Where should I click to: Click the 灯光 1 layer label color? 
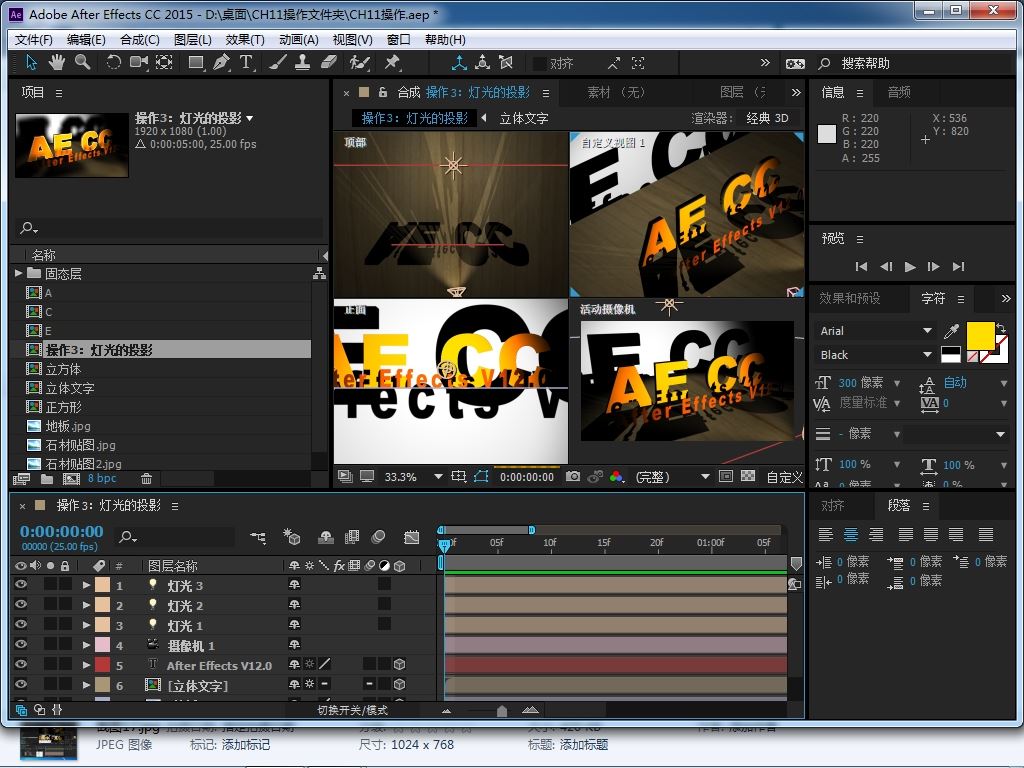click(x=103, y=625)
